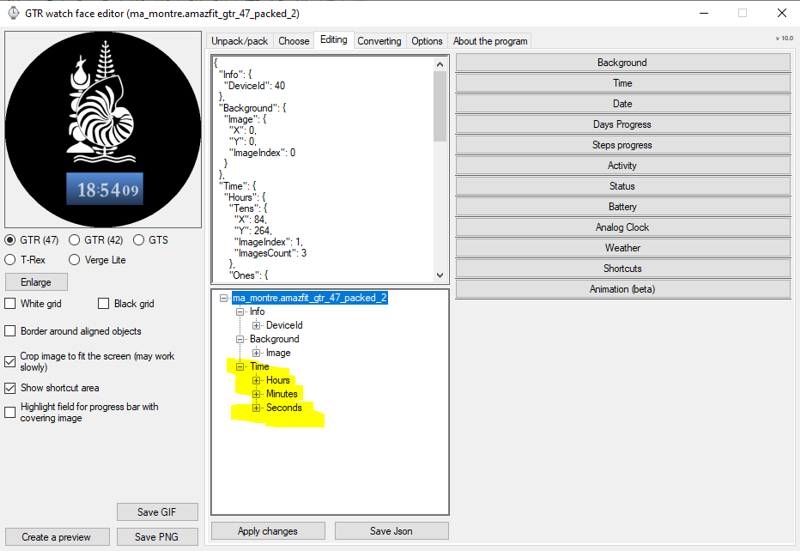Toggle Border around aligned objects
This screenshot has width=800, height=551.
10,331
